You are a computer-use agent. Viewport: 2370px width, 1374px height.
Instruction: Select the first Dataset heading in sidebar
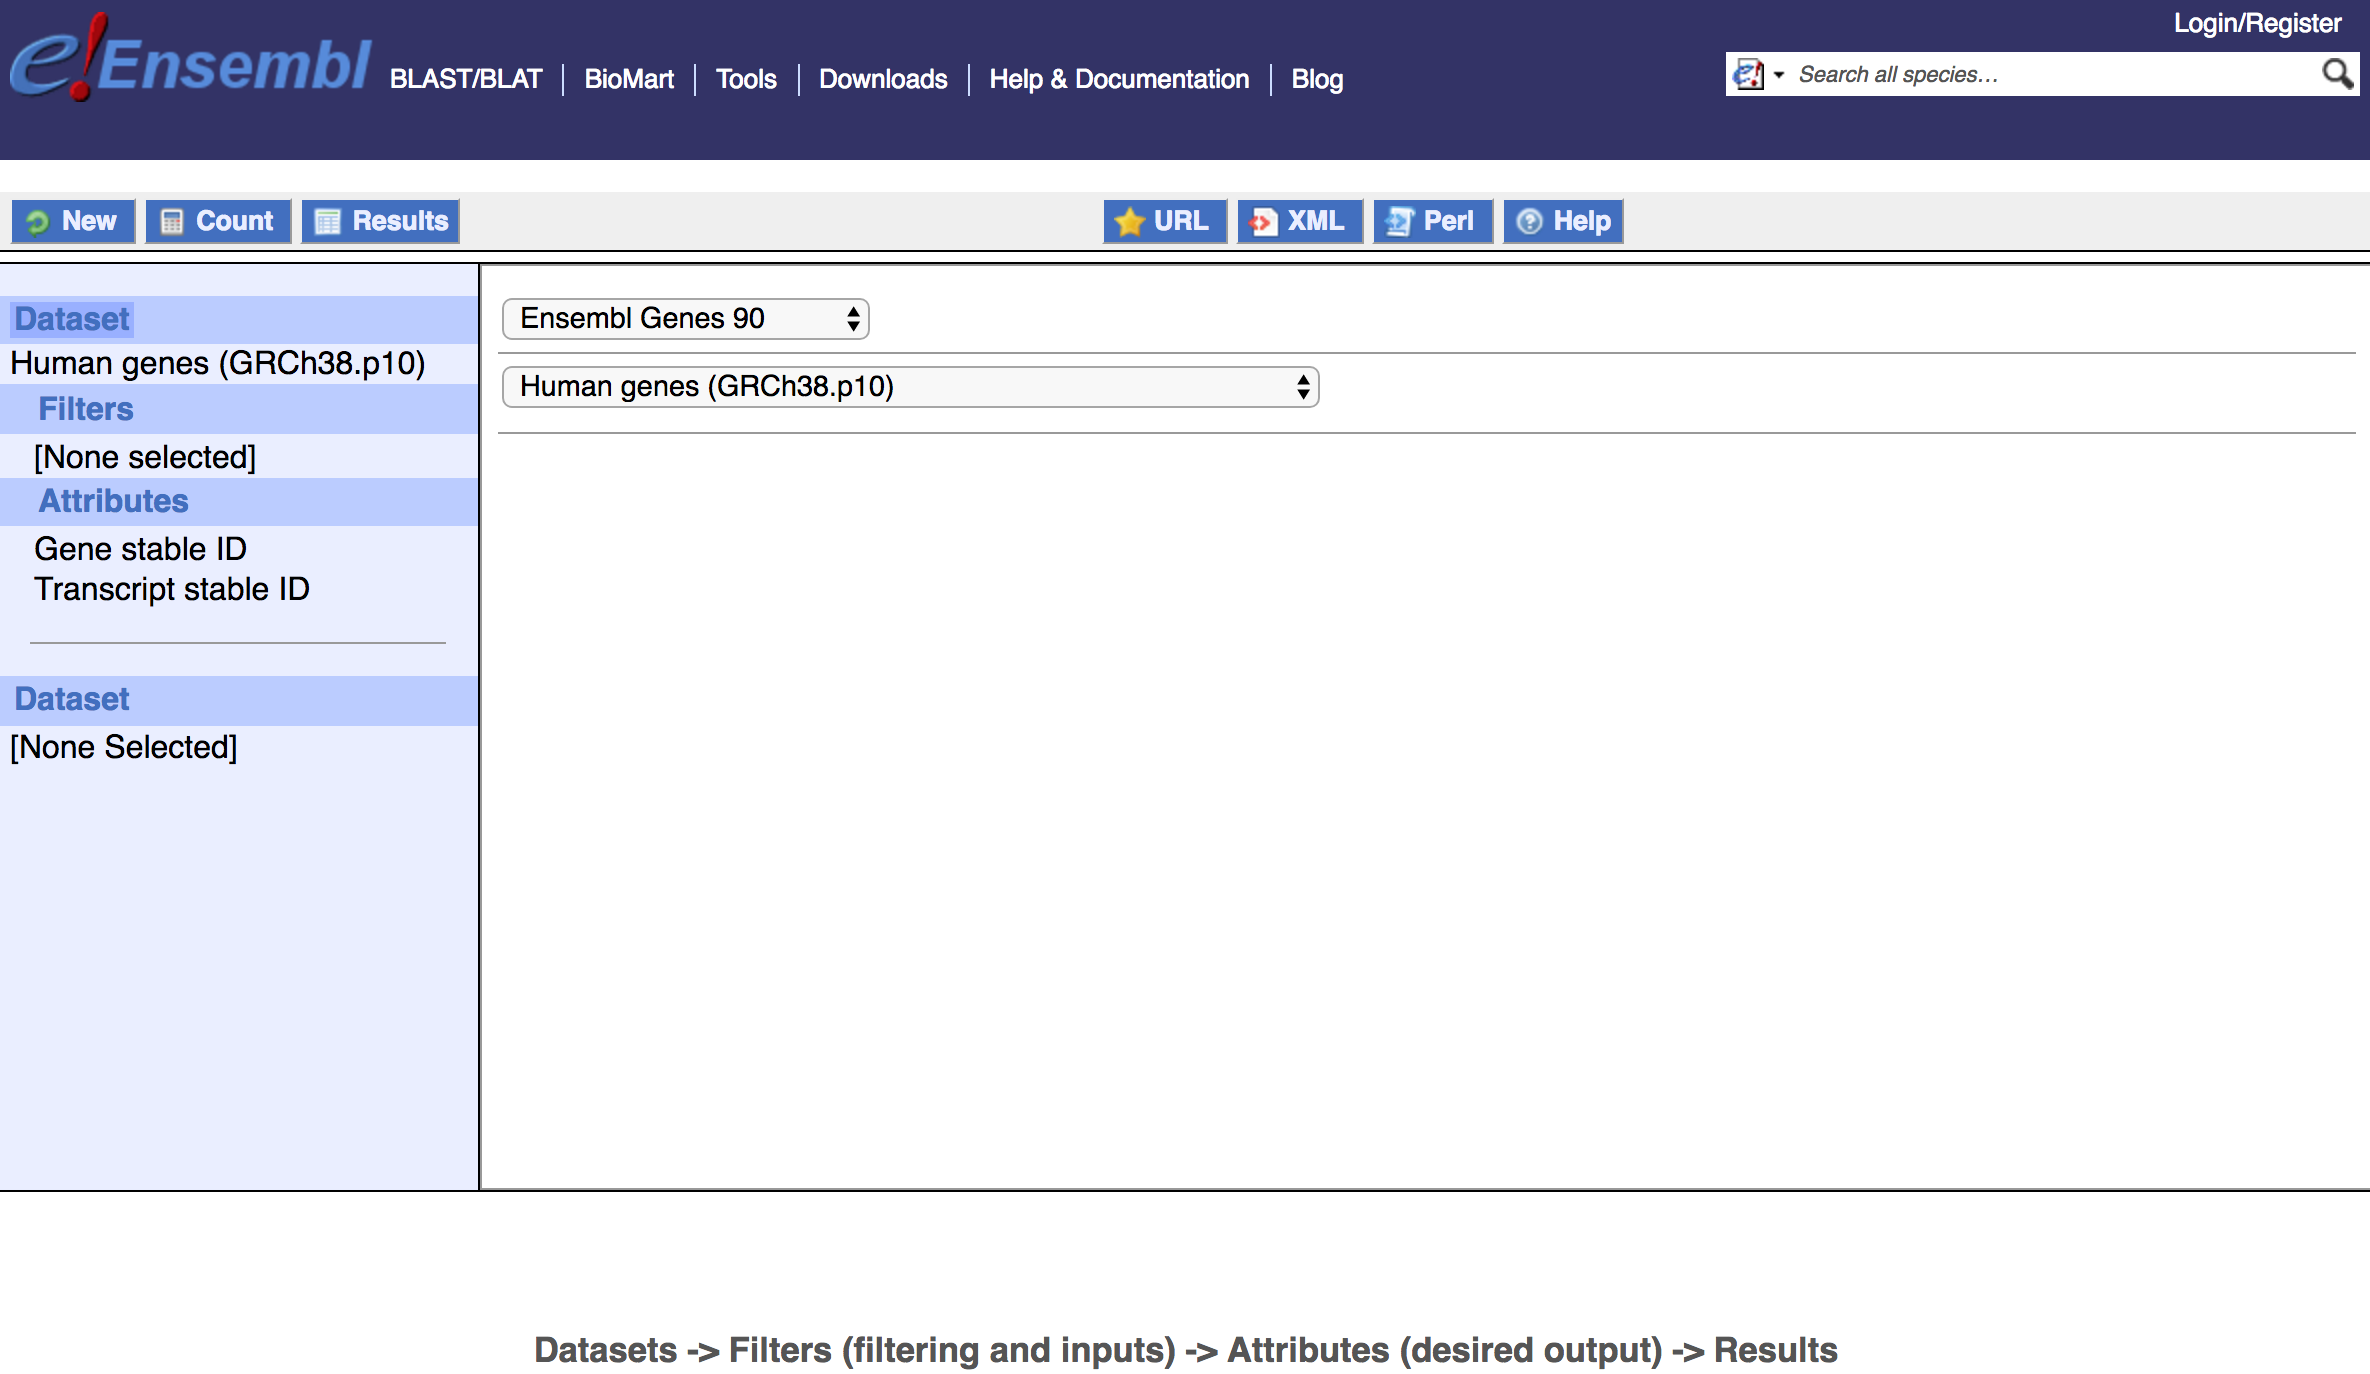click(x=72, y=319)
